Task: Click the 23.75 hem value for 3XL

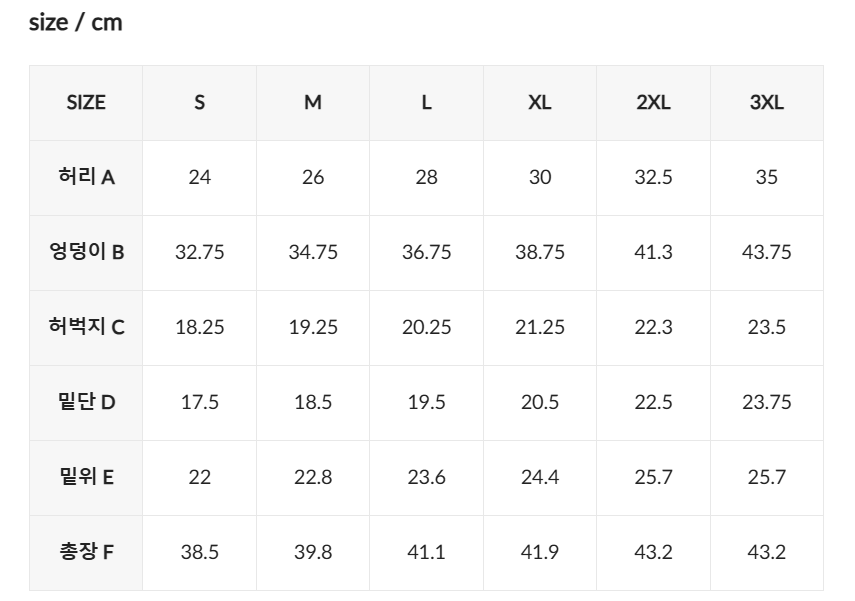Action: 767,402
